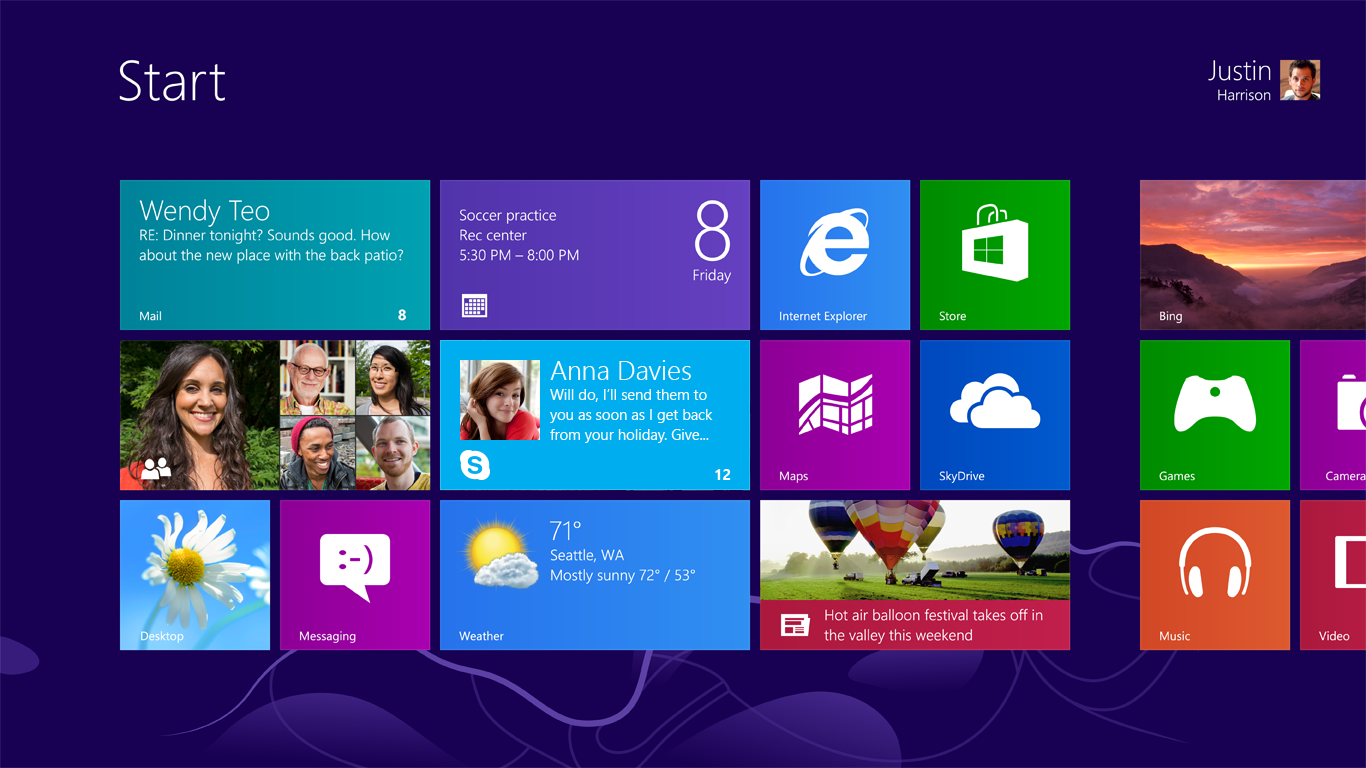Launch the Store app tile

pyautogui.click(x=995, y=255)
